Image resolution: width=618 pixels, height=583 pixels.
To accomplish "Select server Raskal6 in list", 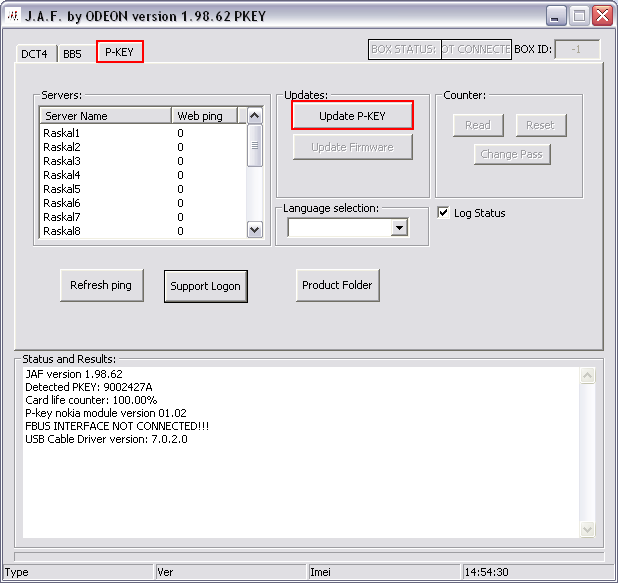I will pos(143,203).
